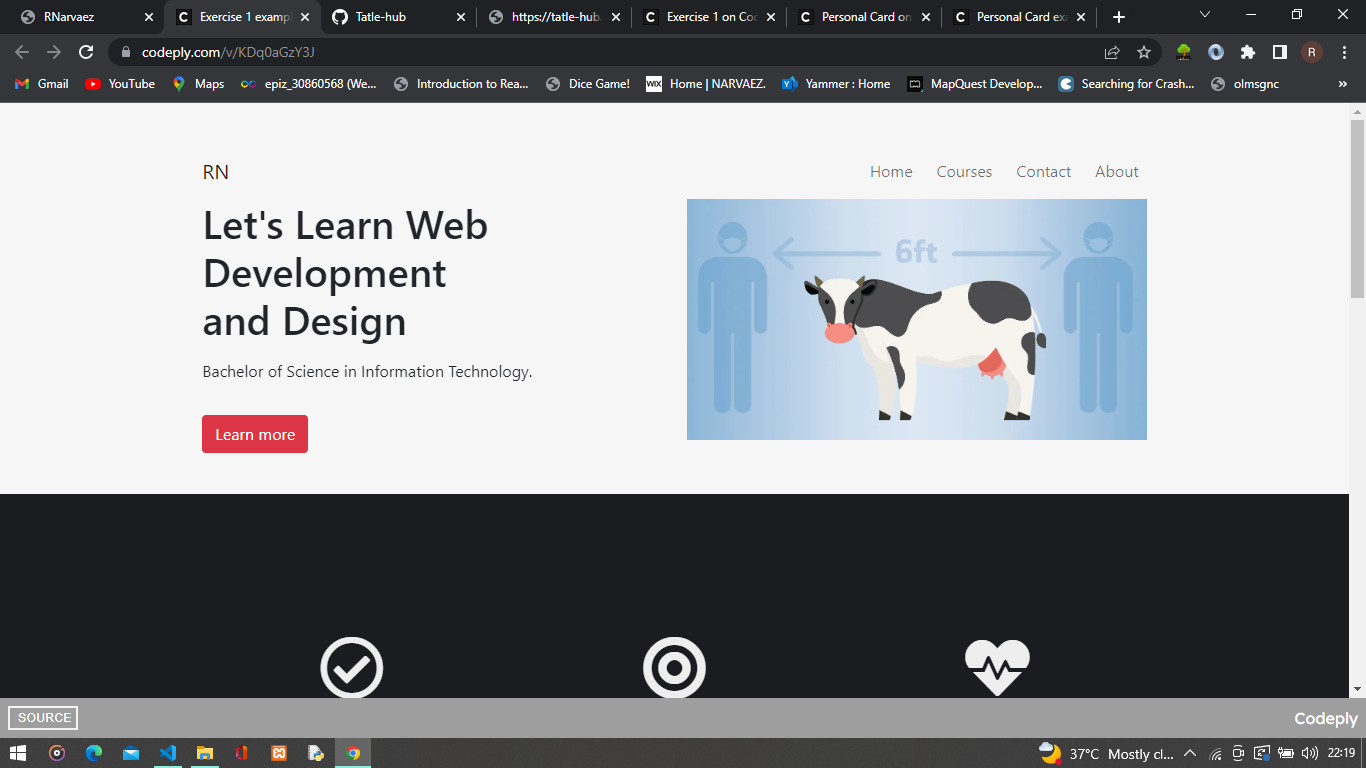This screenshot has height=768, width=1366.
Task: Expand hidden bookmarks with double chevron
Action: (1342, 84)
